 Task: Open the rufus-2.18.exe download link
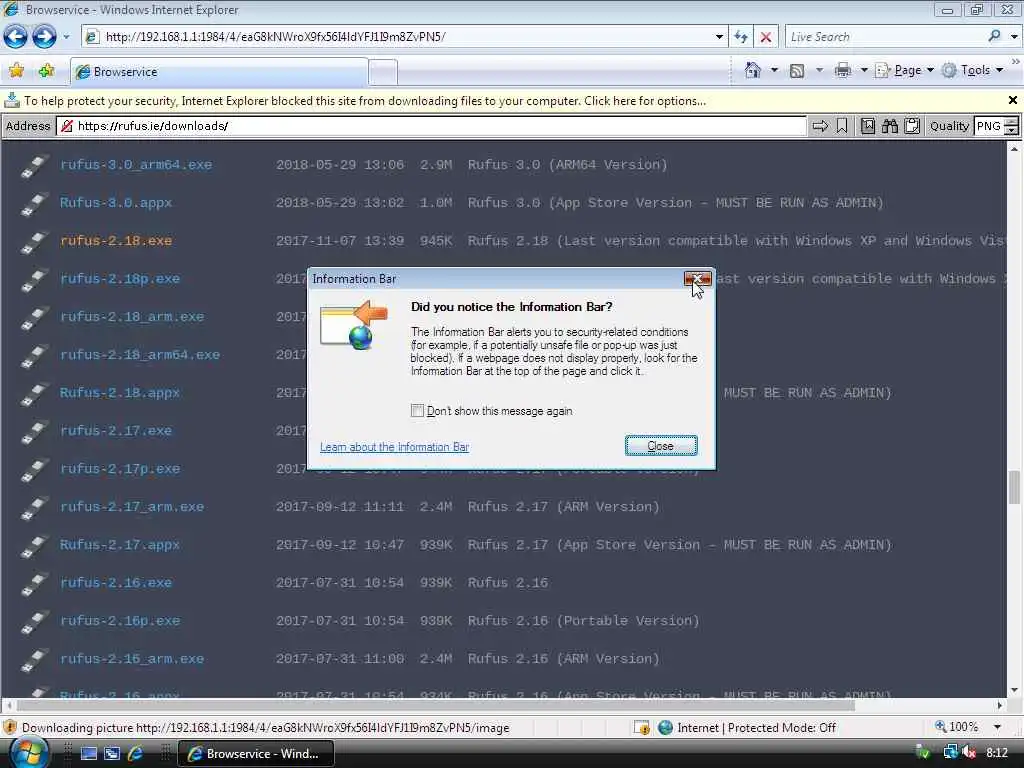pyautogui.click(x=116, y=240)
